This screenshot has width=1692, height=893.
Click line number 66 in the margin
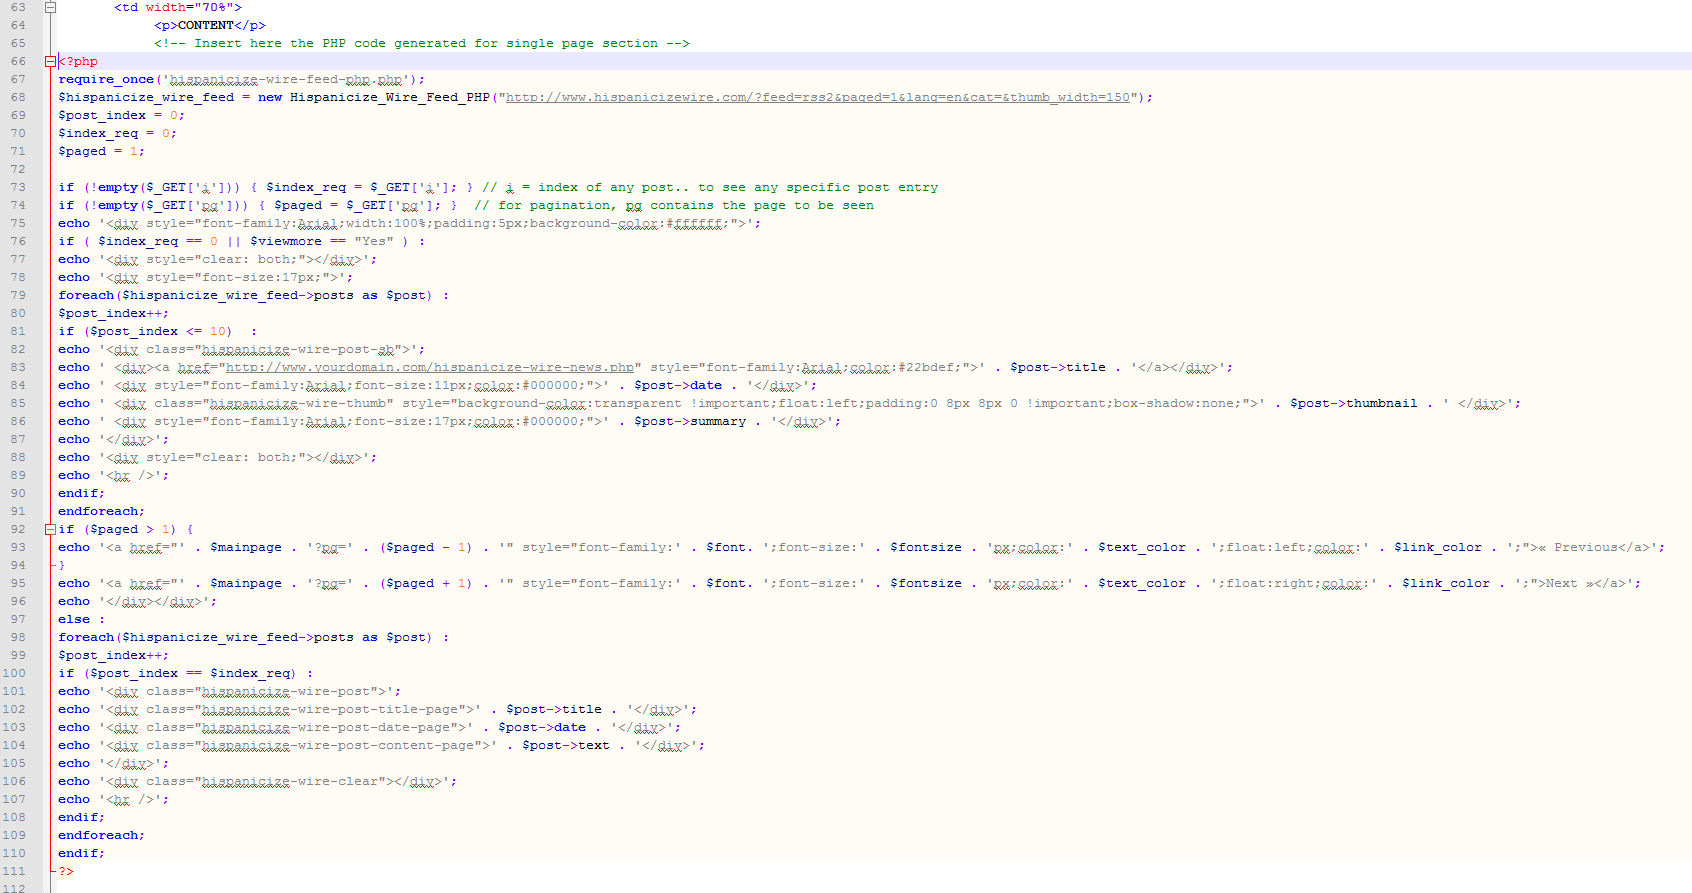point(18,61)
